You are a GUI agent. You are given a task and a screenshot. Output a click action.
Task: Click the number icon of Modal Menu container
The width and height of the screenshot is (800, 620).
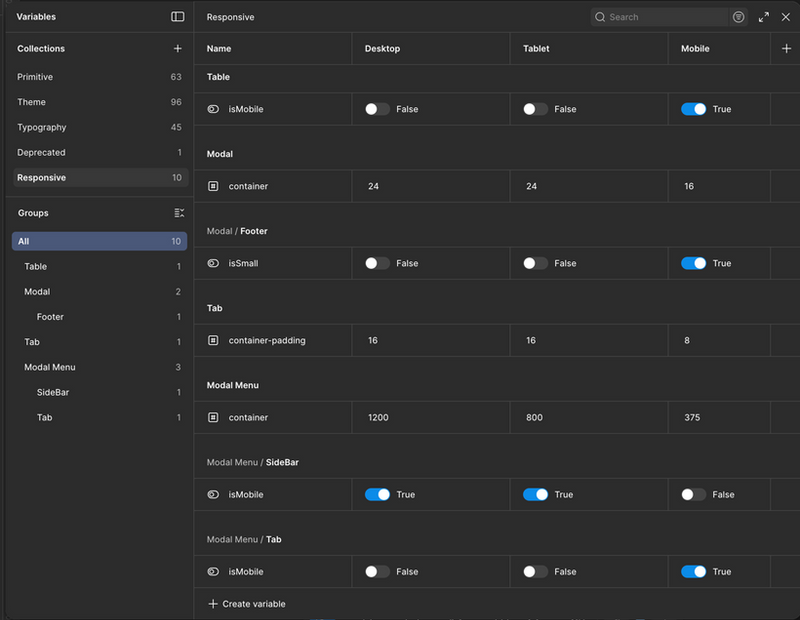[x=213, y=417]
